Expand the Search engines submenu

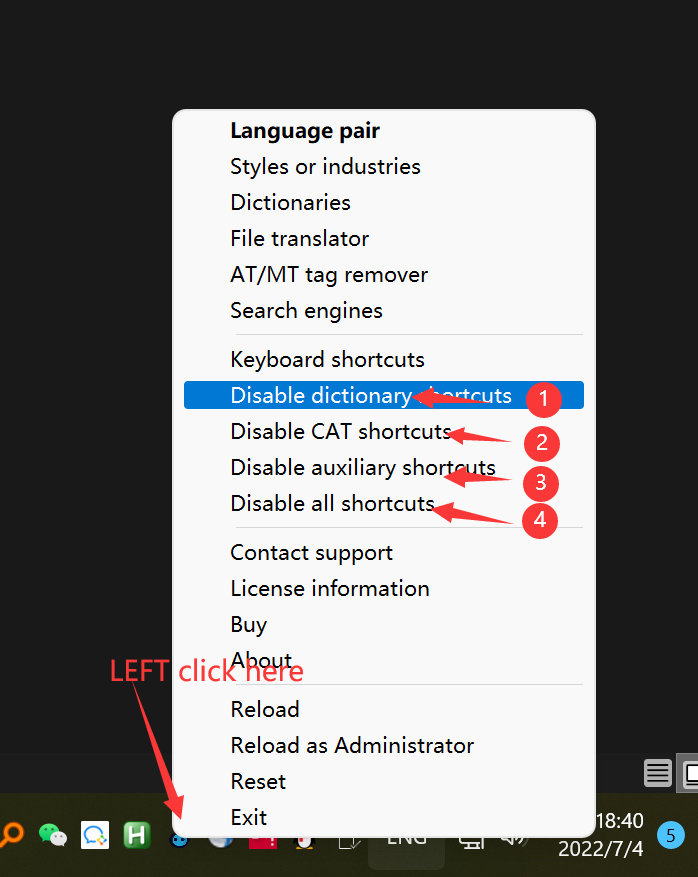[x=306, y=310]
